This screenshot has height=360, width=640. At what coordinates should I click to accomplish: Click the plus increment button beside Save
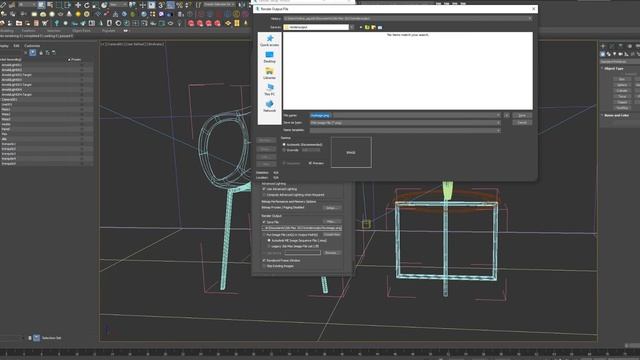(x=507, y=116)
